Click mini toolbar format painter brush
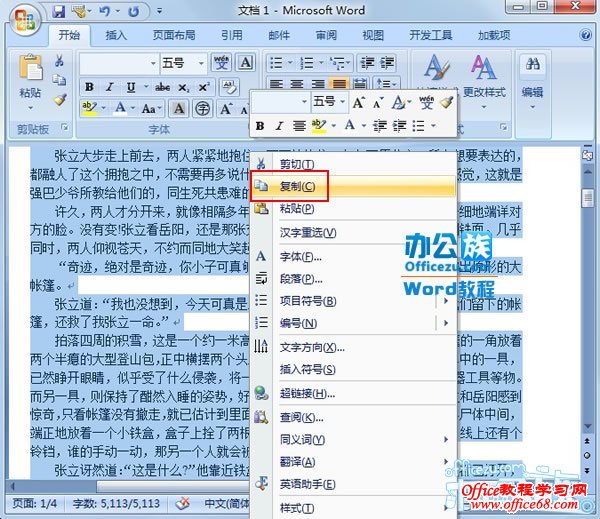The image size is (600, 519). 446,102
